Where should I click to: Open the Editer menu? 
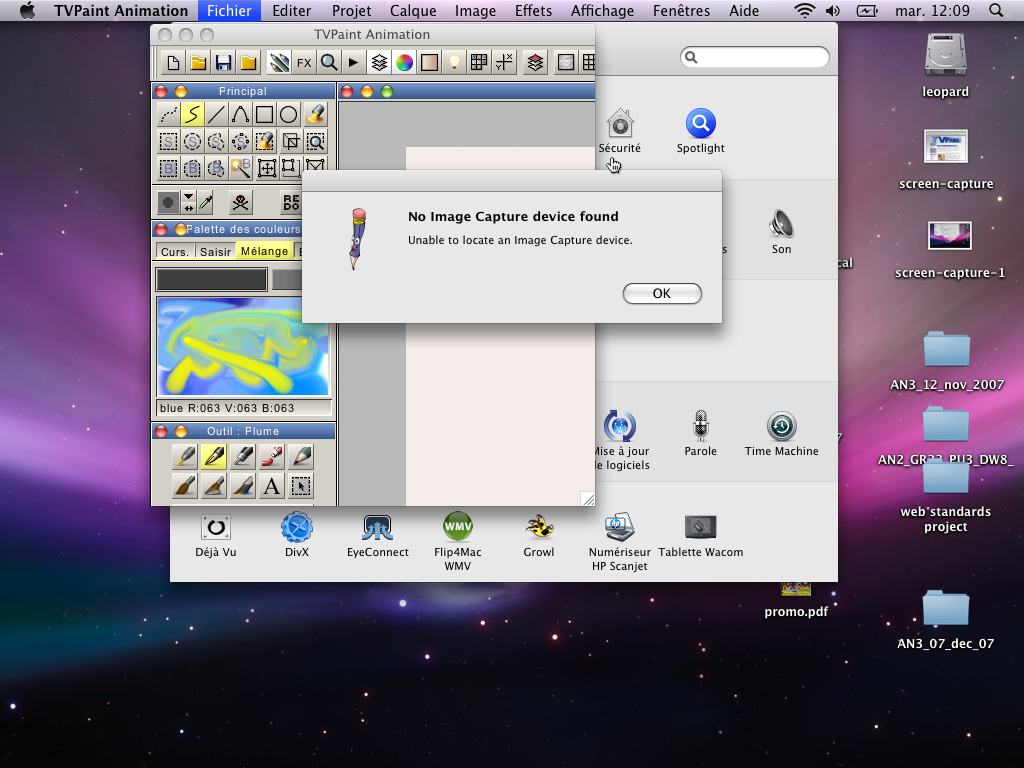click(291, 10)
